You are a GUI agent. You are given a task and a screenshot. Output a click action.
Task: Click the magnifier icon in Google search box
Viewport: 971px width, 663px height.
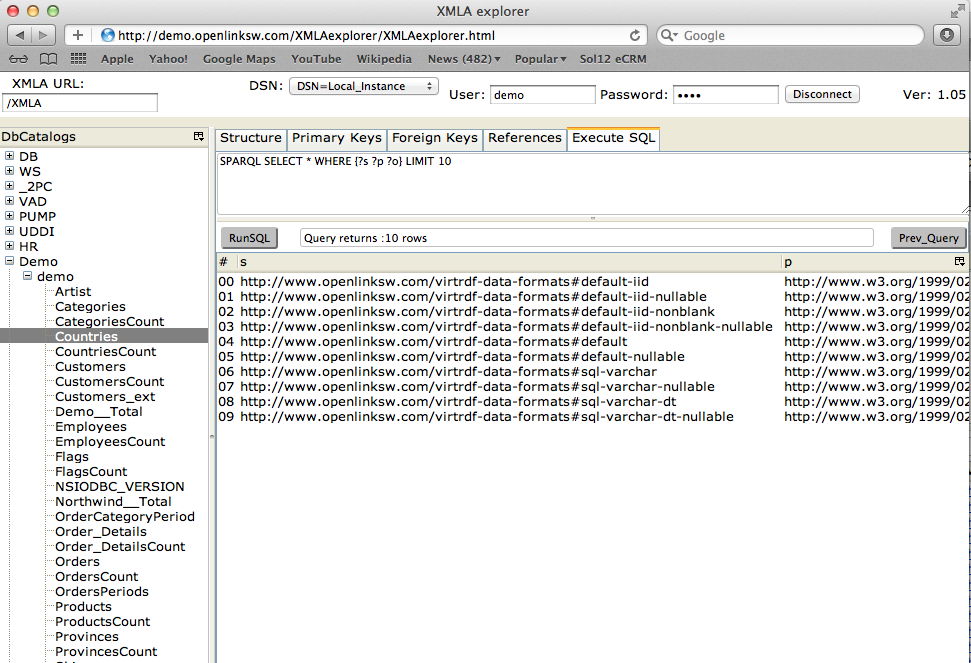[669, 35]
